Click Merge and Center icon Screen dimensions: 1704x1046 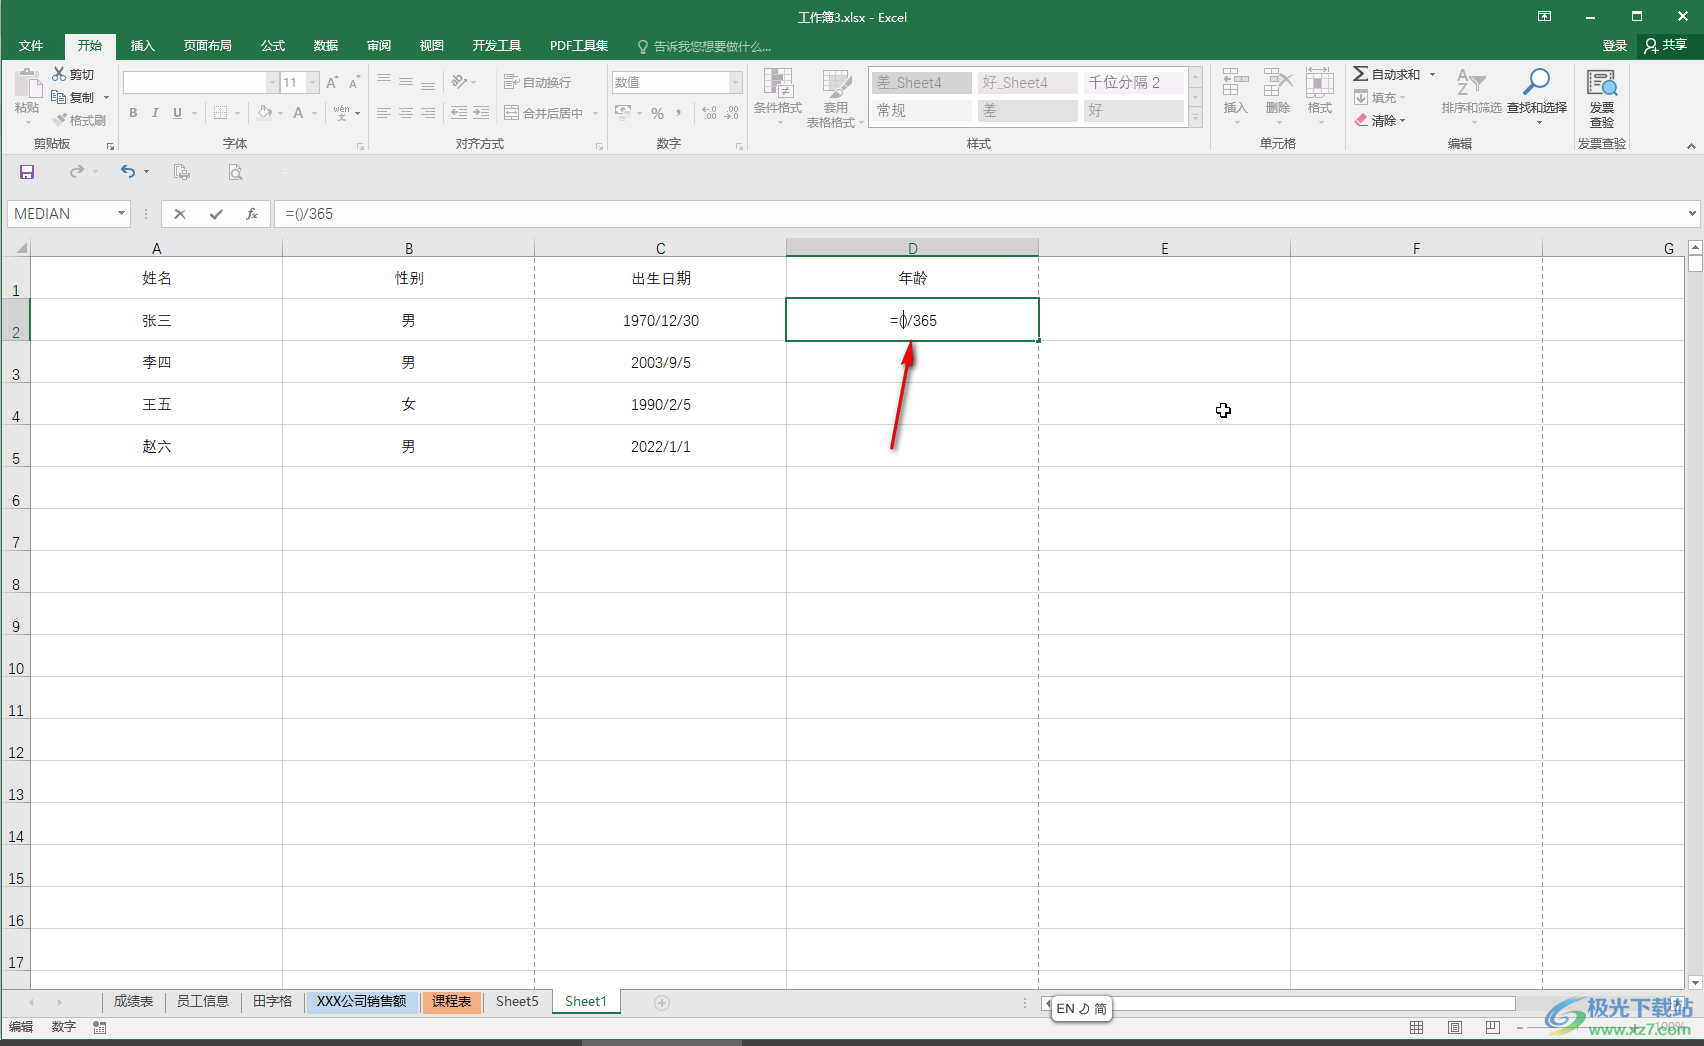511,113
